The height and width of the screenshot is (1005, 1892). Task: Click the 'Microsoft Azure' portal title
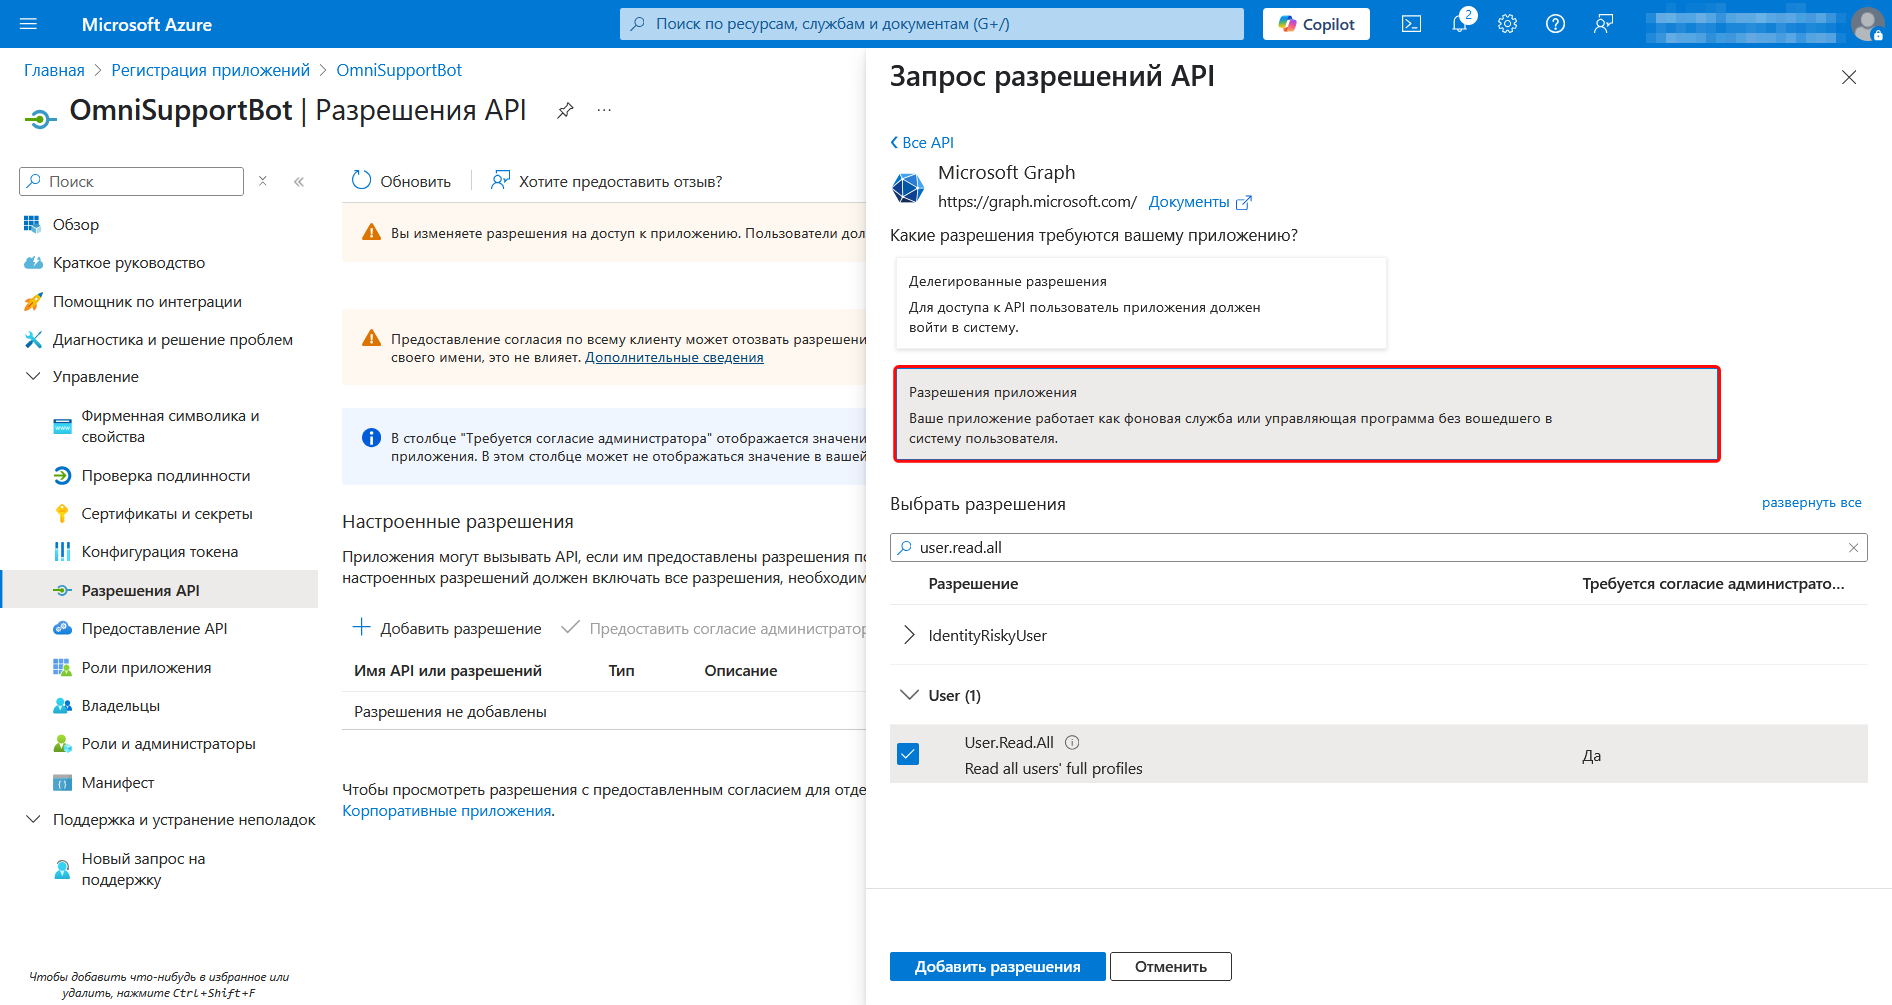147,24
